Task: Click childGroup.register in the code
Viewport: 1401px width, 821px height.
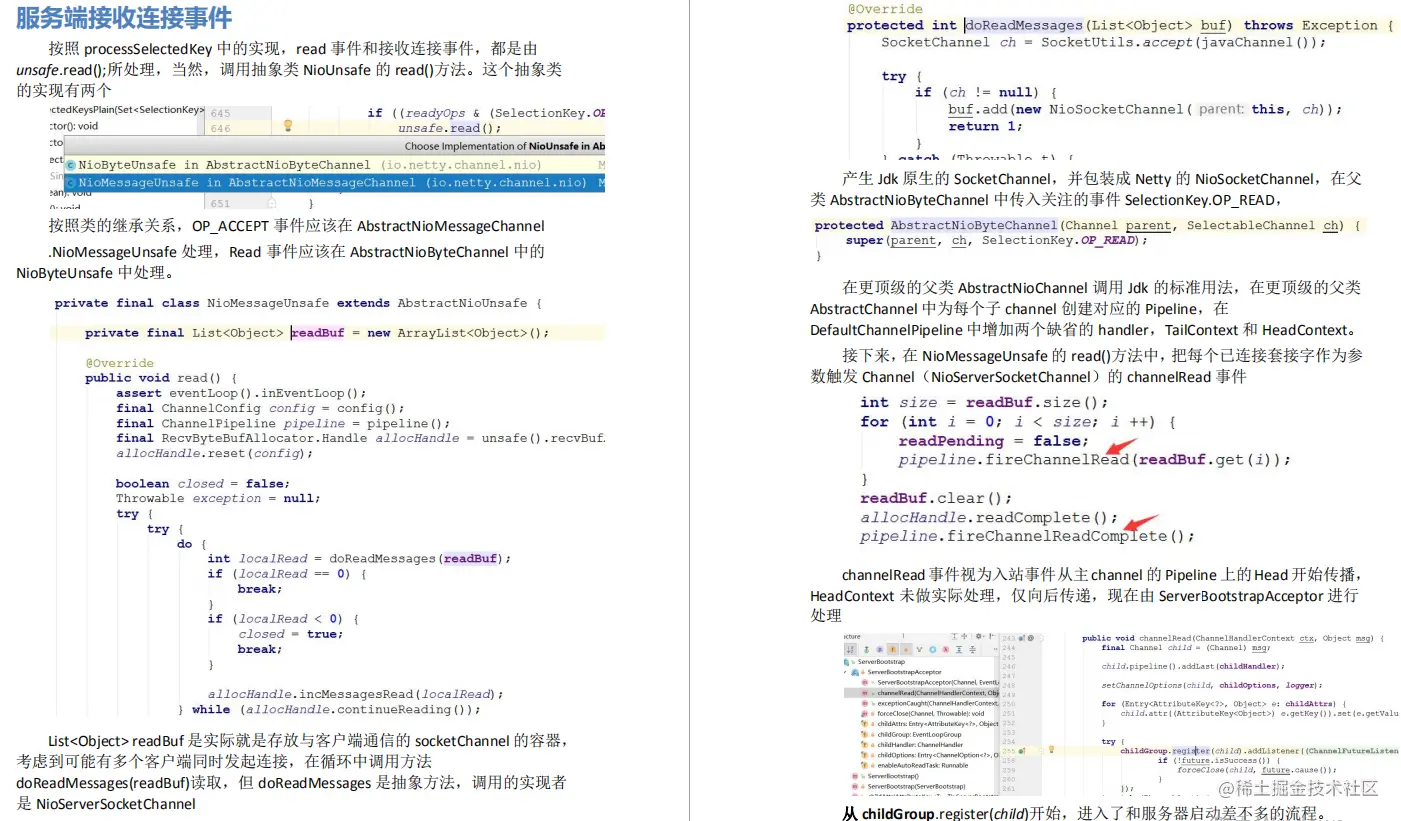Action: (1165, 751)
